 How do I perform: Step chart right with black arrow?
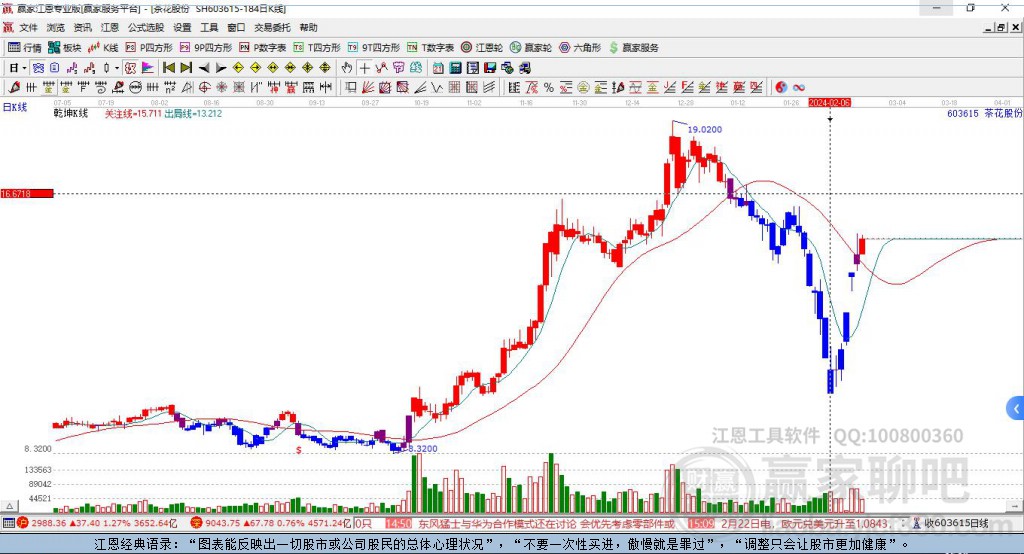tap(221, 68)
